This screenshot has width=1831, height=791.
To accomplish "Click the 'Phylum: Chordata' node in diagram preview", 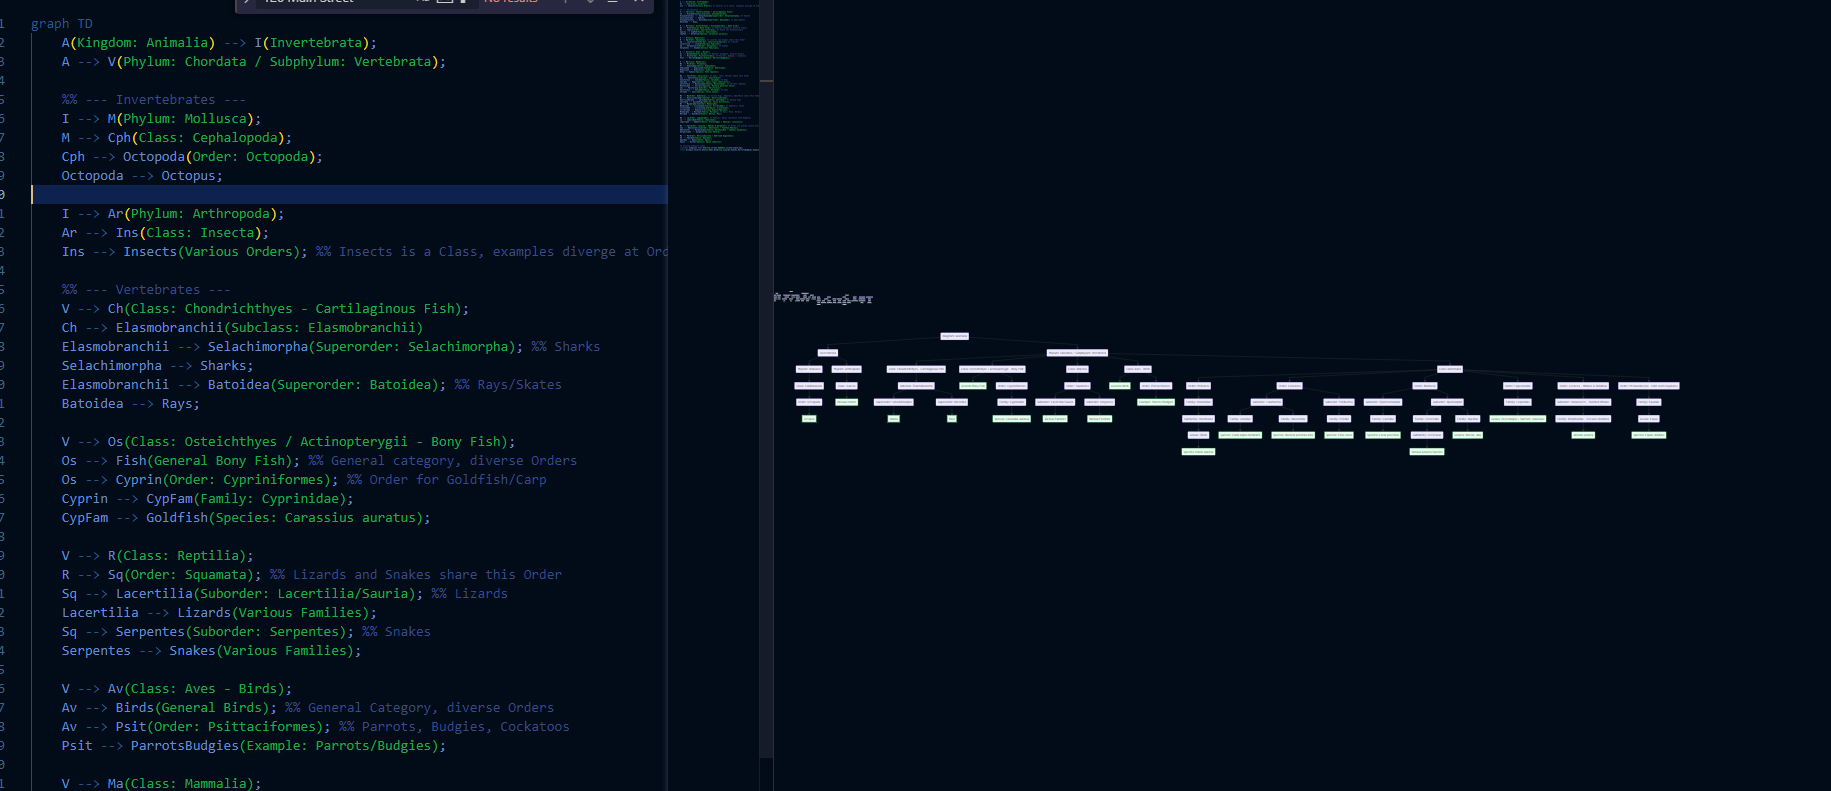I will click(1077, 353).
